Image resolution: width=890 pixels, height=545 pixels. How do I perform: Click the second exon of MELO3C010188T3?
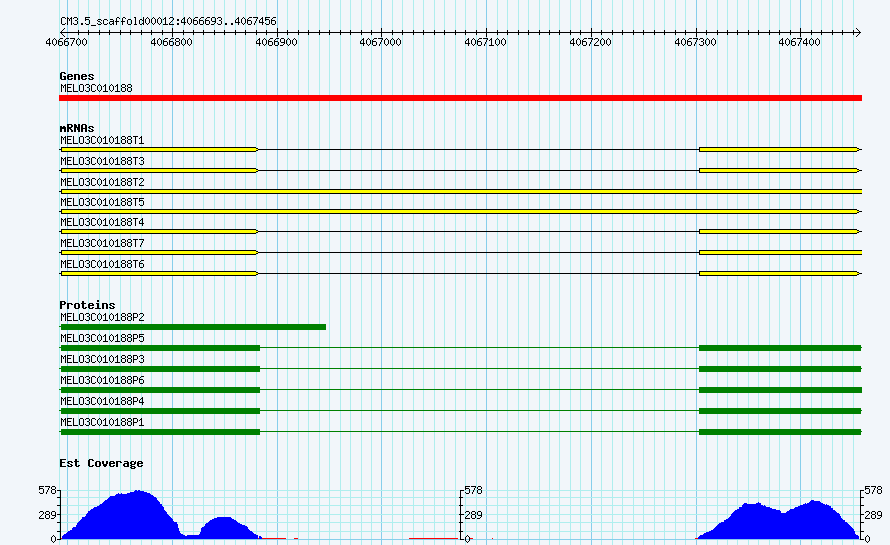pyautogui.click(x=779, y=170)
